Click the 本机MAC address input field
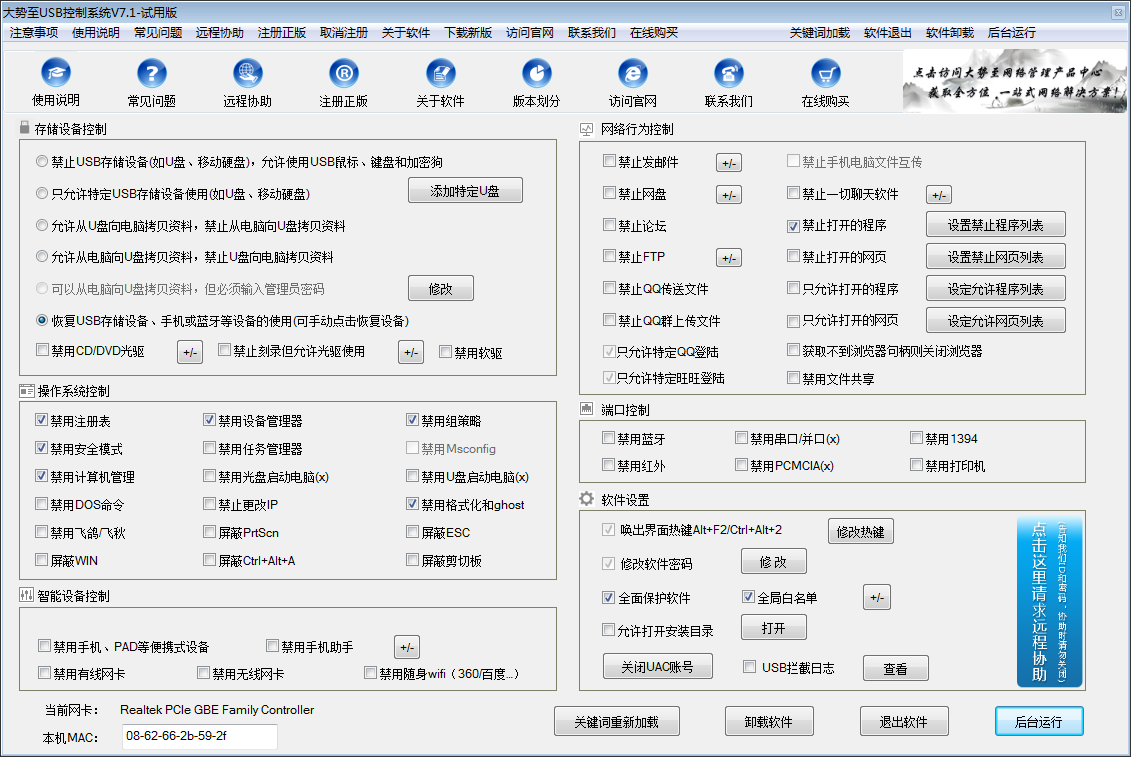The height and width of the screenshot is (757, 1131). click(x=199, y=738)
